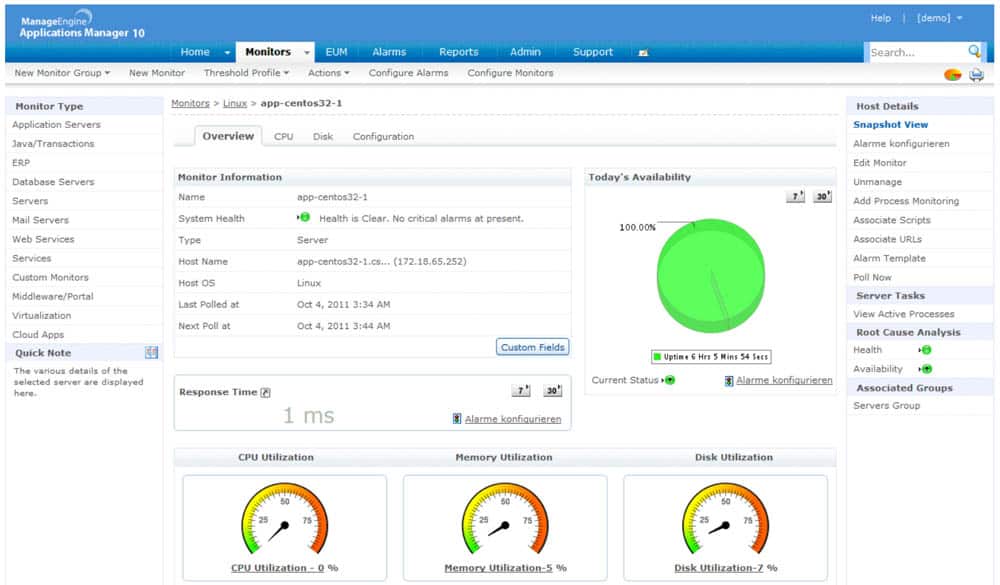
Task: Show 7-day availability history icon
Action: click(795, 196)
